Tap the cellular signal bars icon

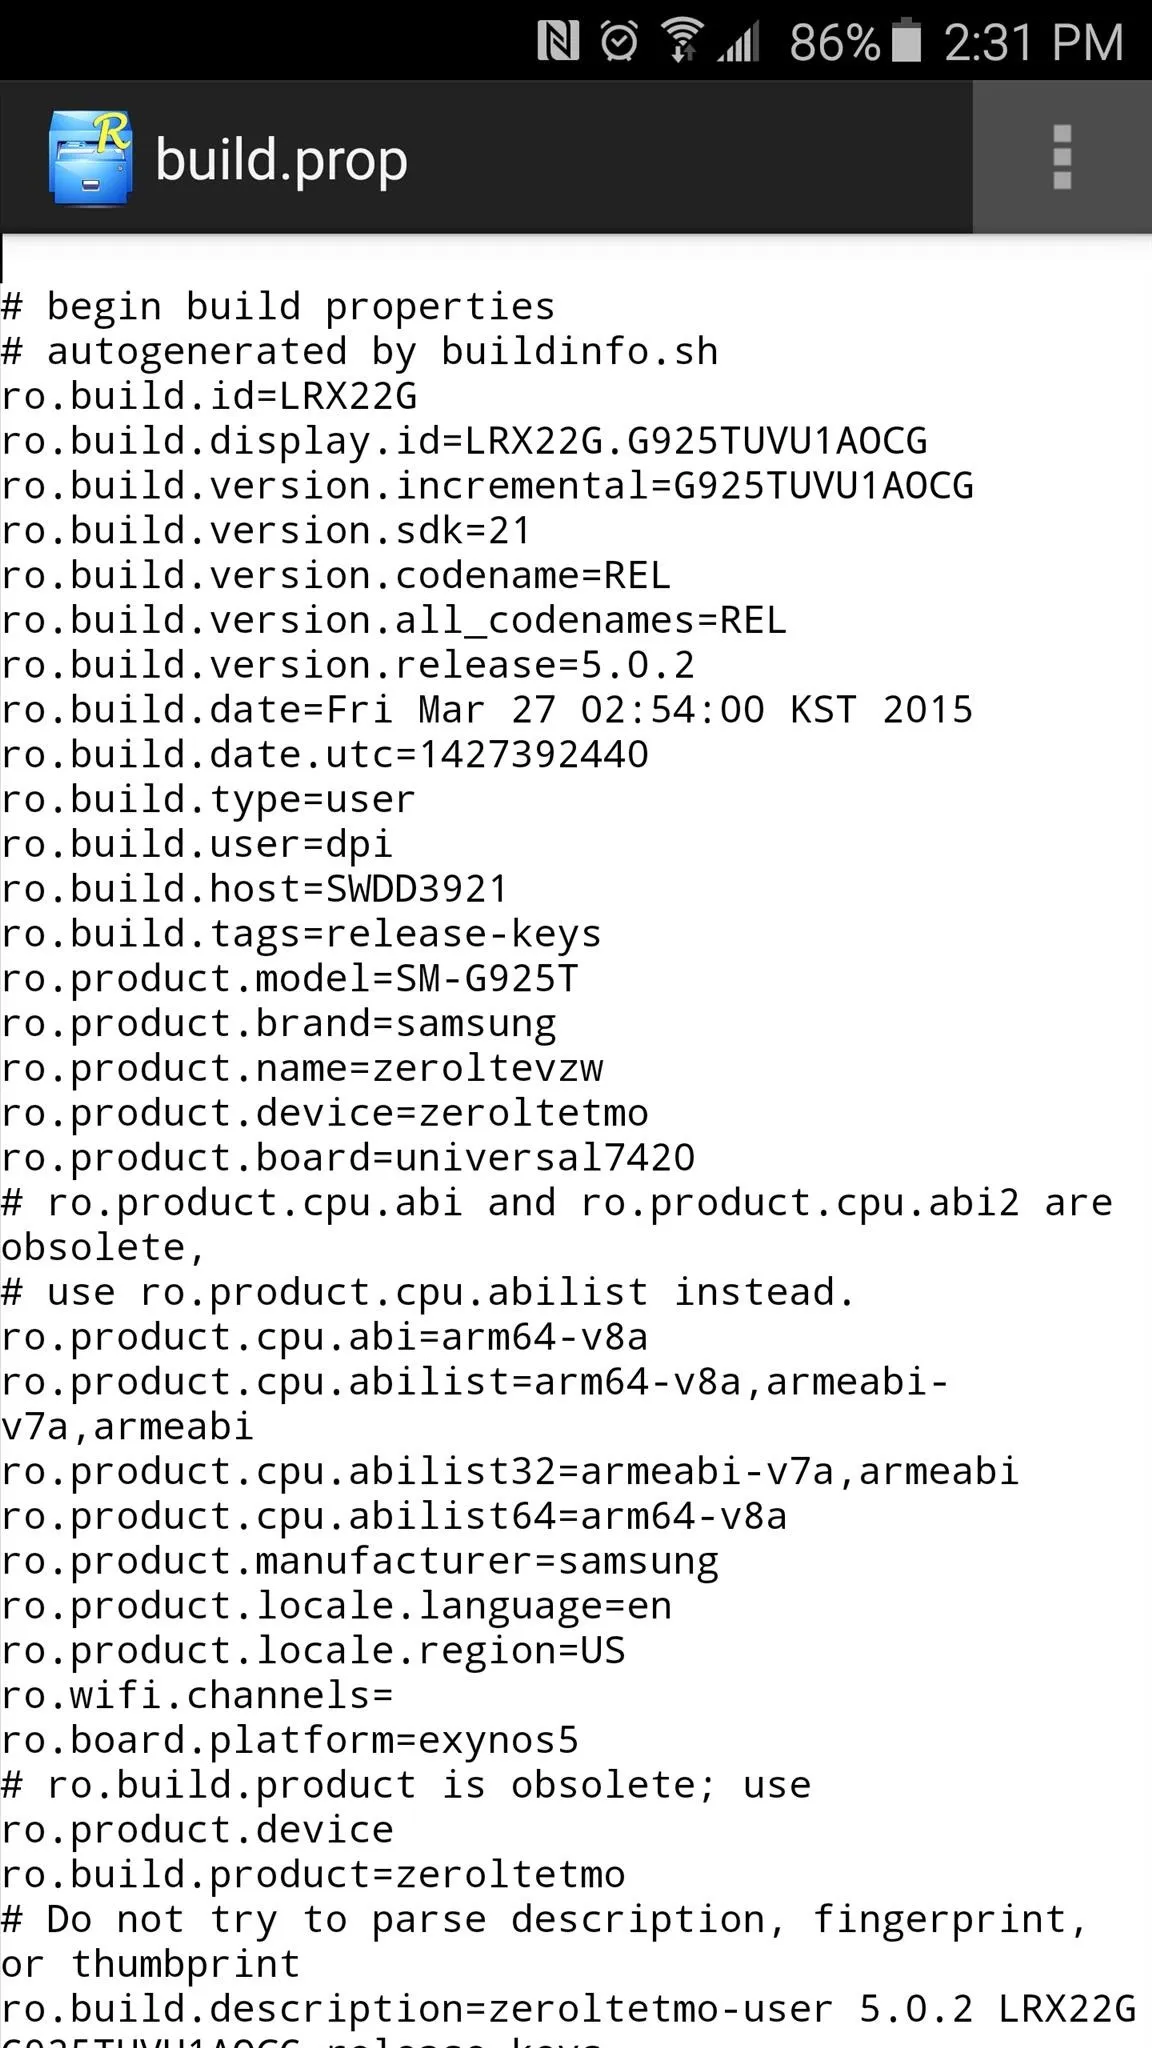click(x=739, y=42)
